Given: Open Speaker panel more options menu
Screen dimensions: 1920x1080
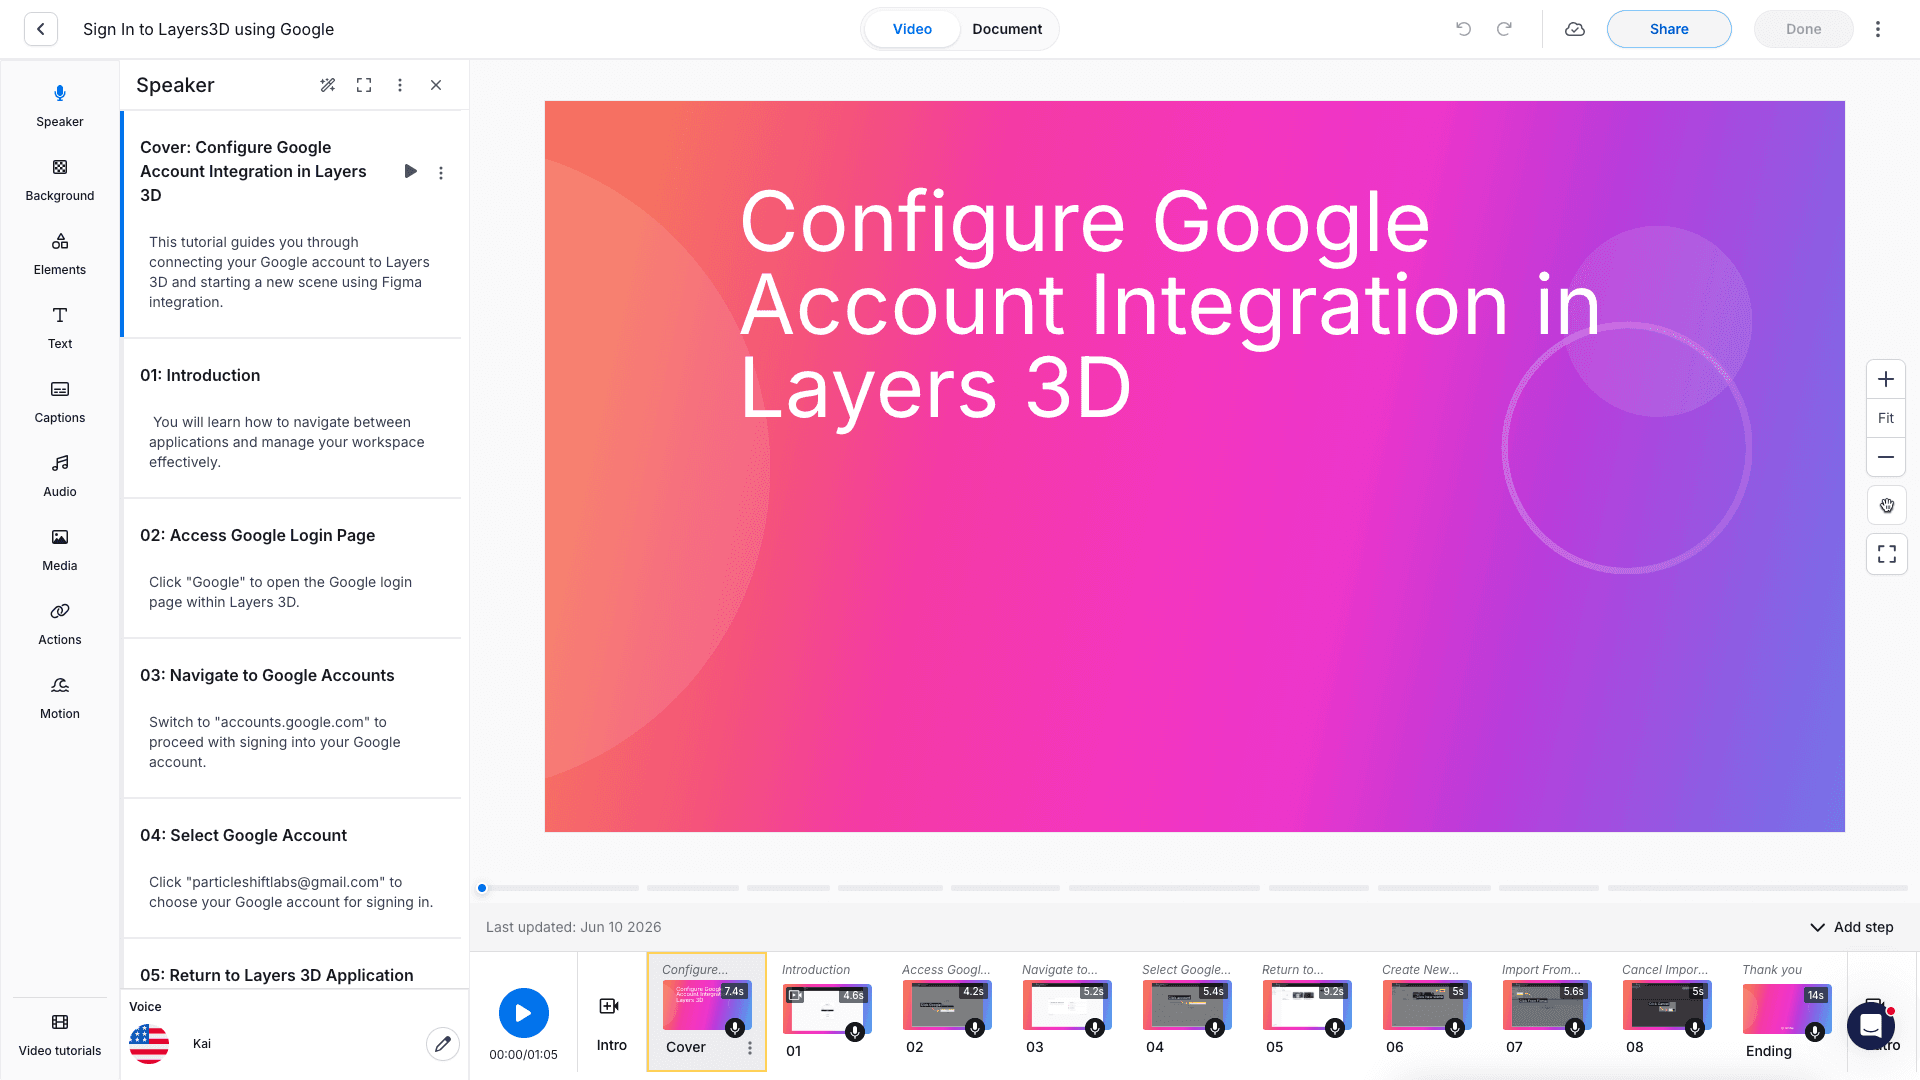Looking at the screenshot, I should pos(400,85).
